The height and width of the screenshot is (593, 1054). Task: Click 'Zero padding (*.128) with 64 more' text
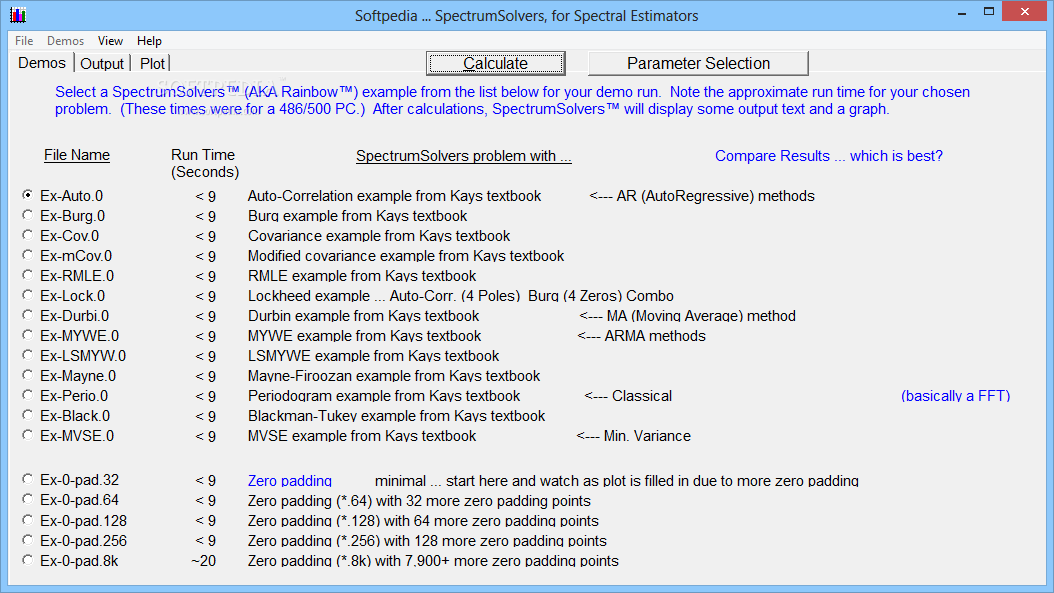(x=423, y=521)
